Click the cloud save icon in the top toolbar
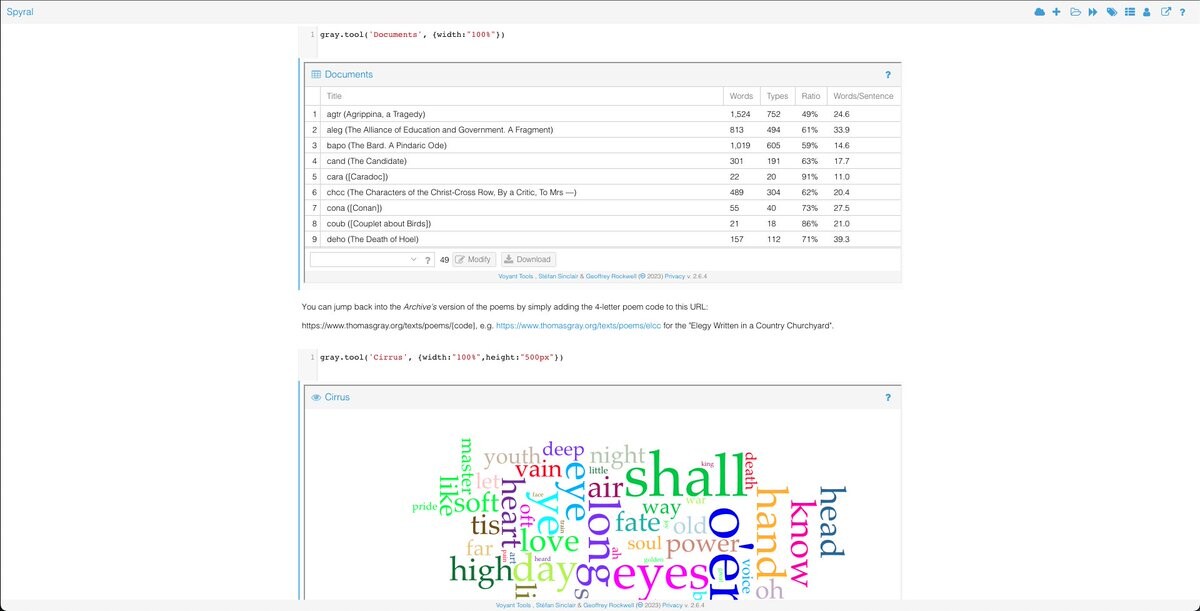 pyautogui.click(x=1039, y=12)
